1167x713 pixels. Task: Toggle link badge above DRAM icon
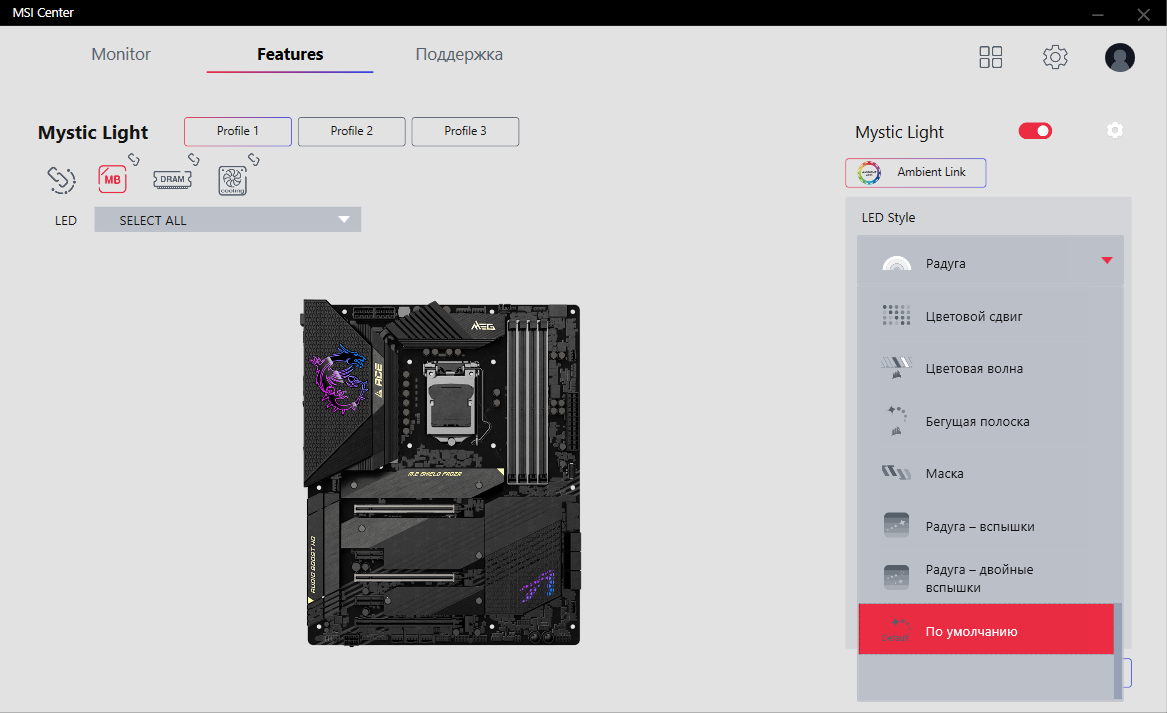[x=194, y=159]
